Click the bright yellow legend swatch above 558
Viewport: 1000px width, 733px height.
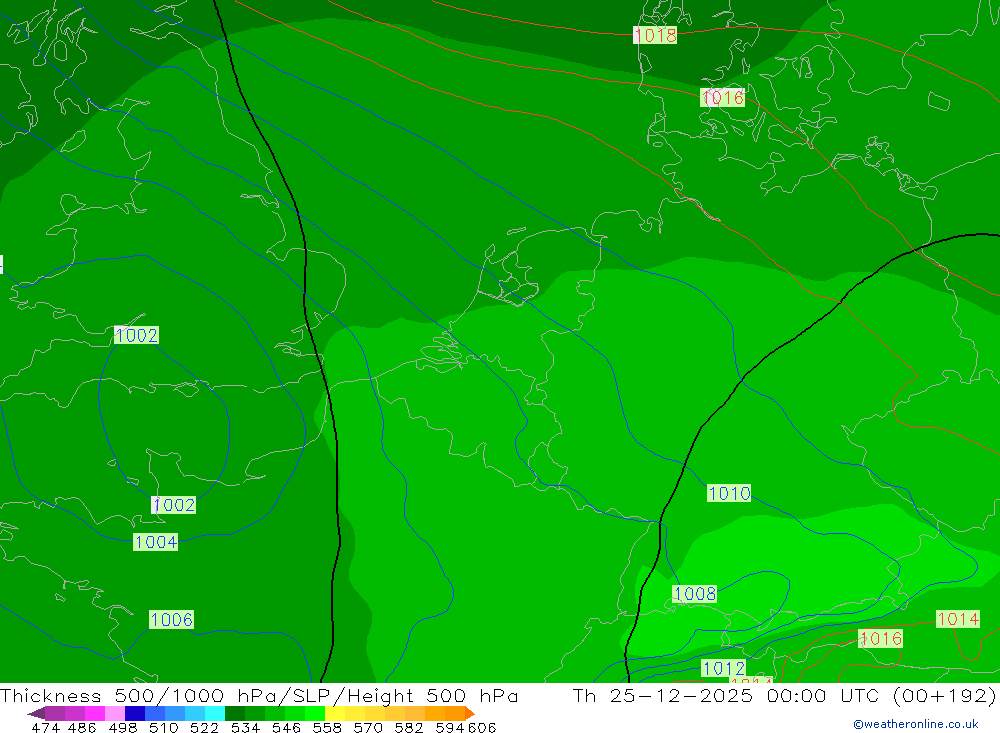[335, 713]
